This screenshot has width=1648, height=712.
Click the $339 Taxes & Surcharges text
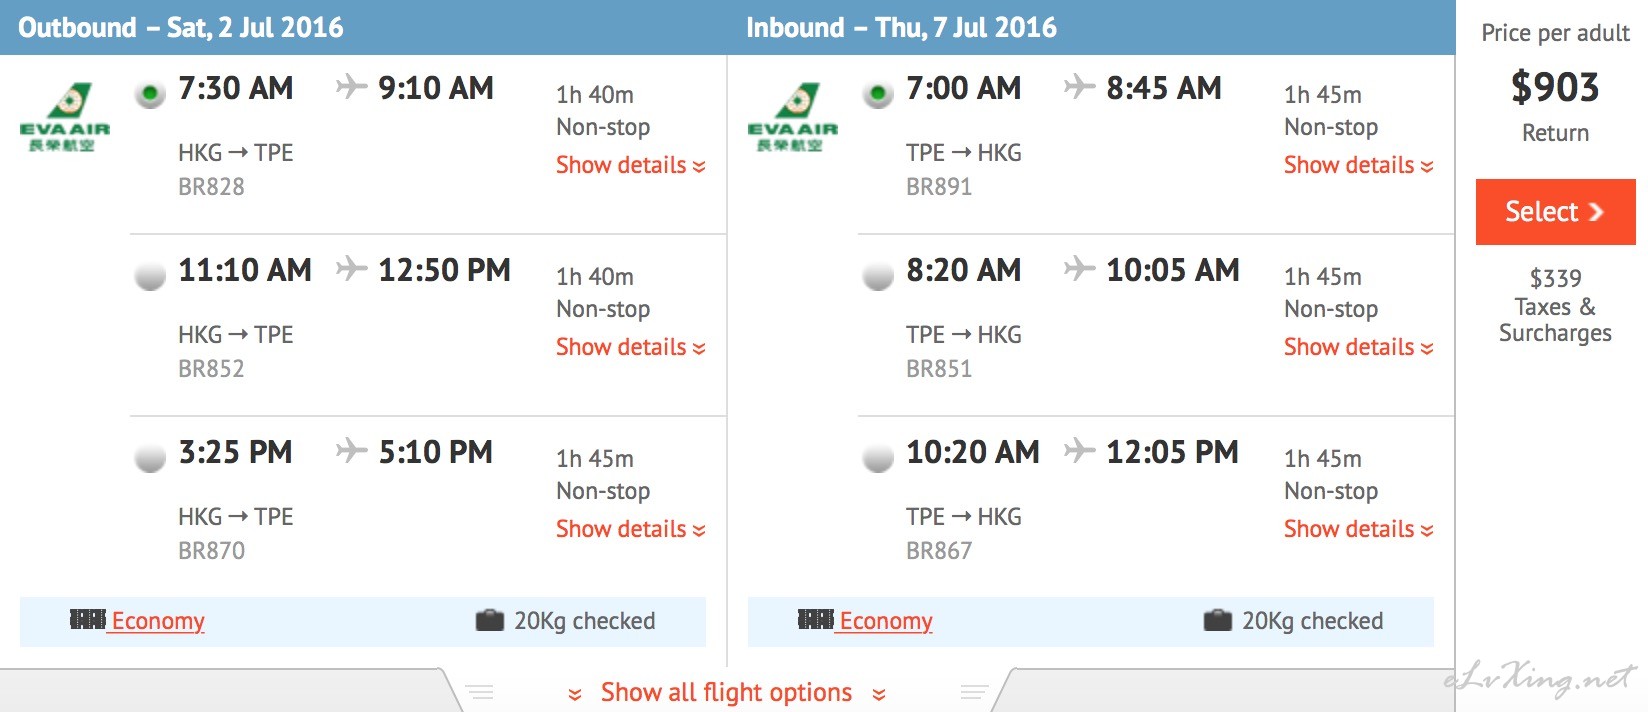(x=1555, y=305)
